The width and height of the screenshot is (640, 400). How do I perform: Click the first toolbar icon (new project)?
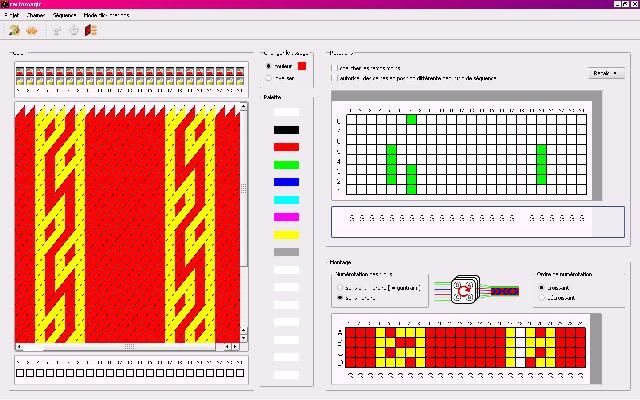(15, 31)
